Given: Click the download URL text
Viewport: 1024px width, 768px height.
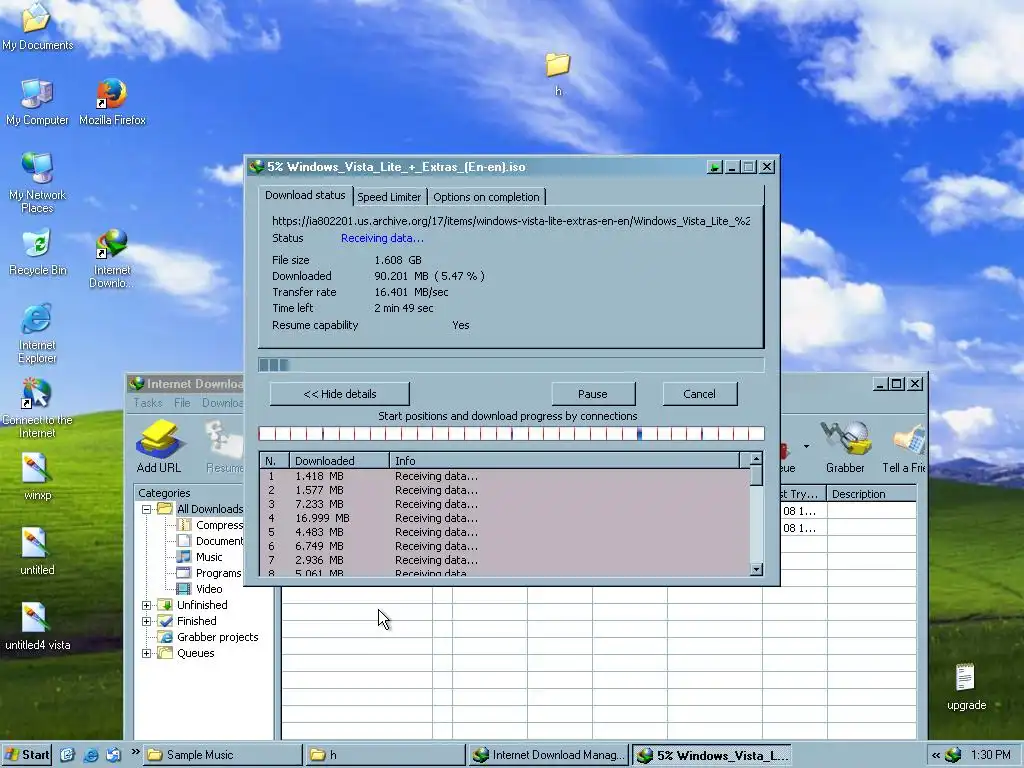Looking at the screenshot, I should [511, 221].
